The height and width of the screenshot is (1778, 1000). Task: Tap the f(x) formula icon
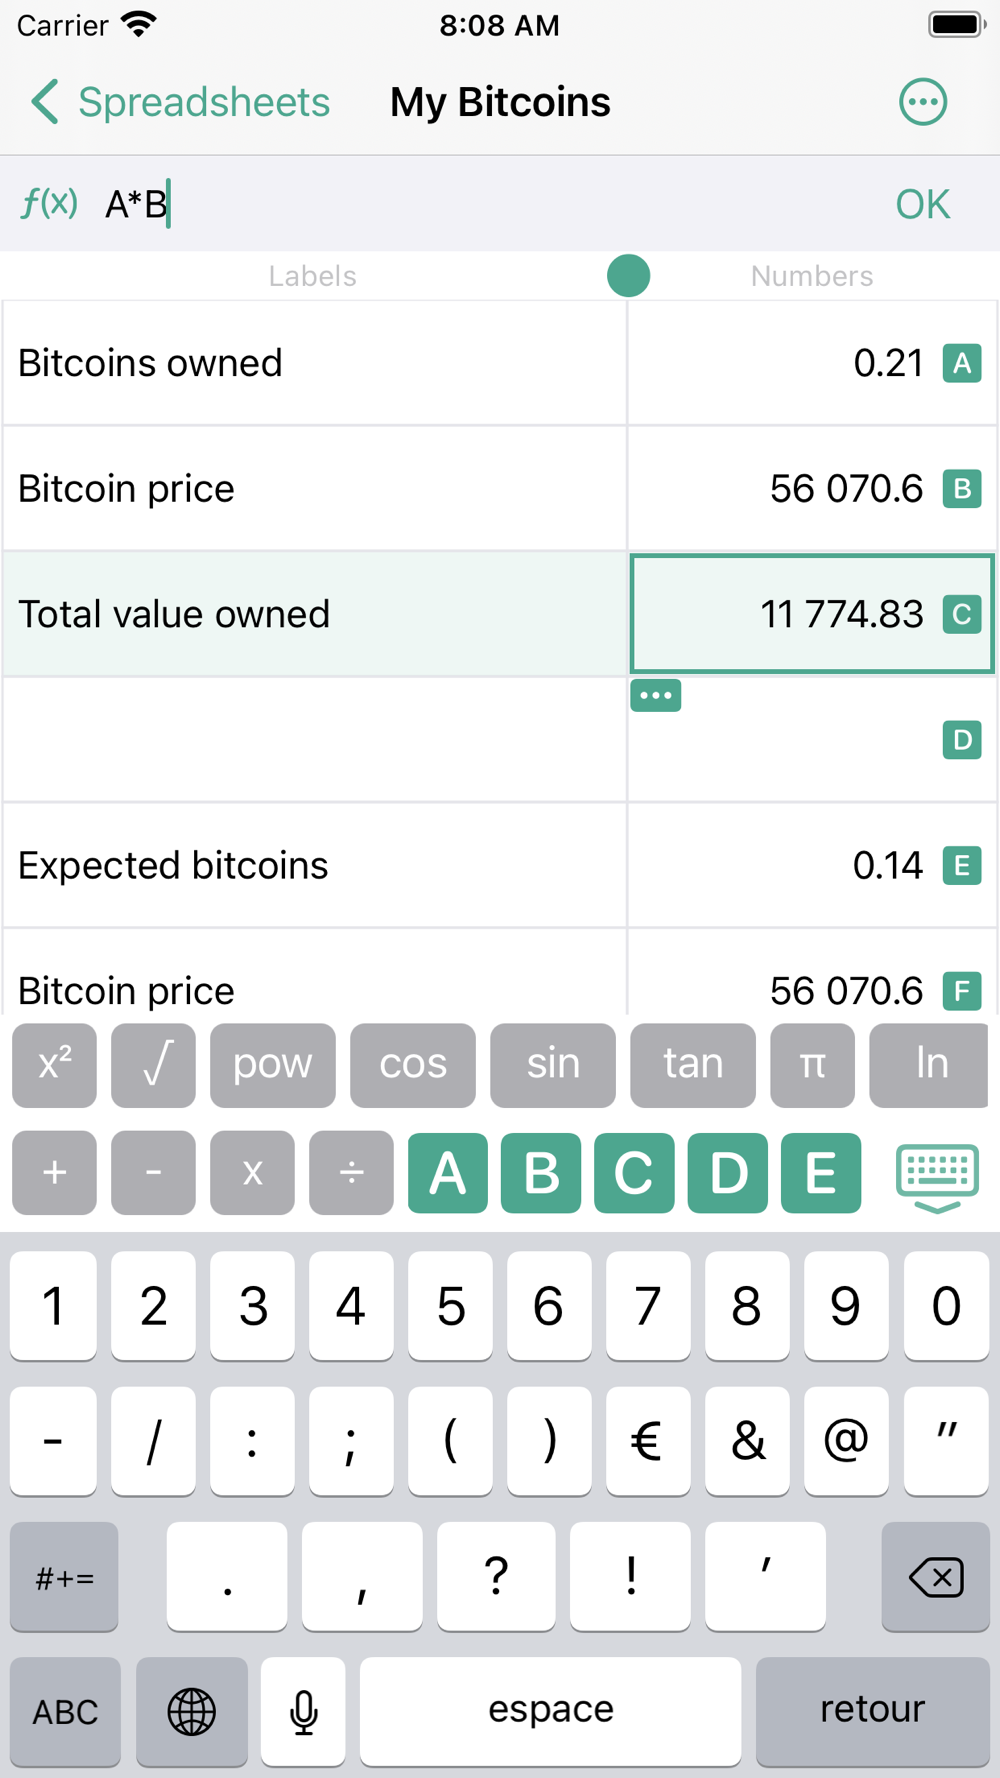(x=49, y=204)
